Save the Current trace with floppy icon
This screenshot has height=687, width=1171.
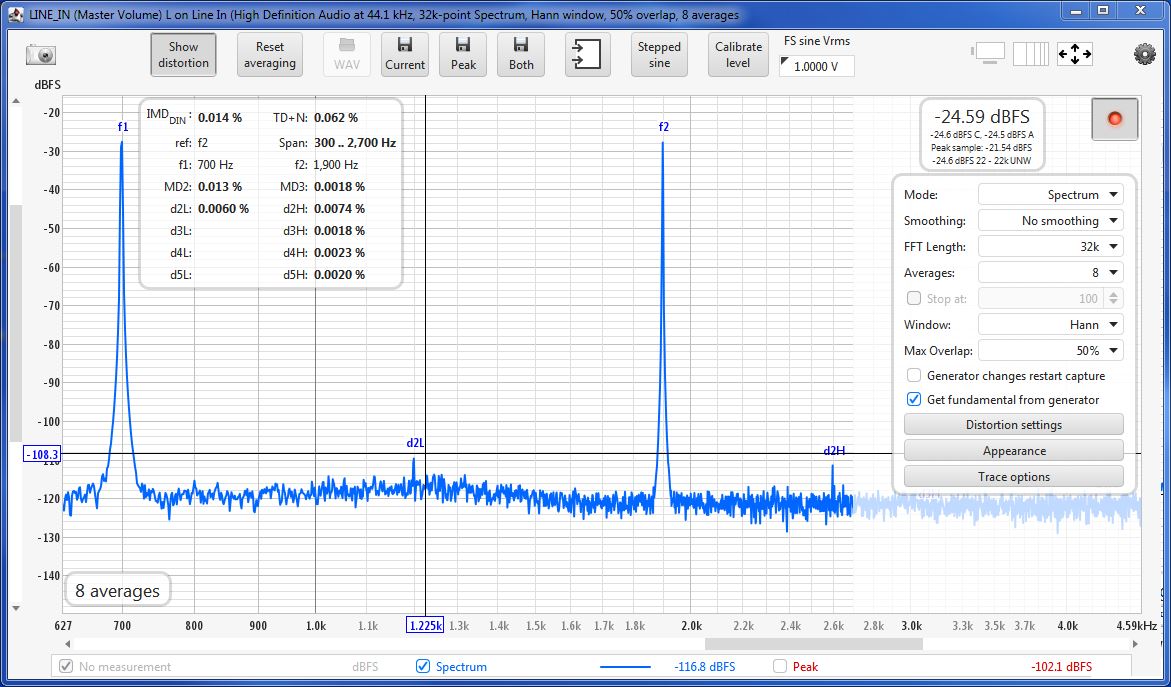(x=405, y=54)
